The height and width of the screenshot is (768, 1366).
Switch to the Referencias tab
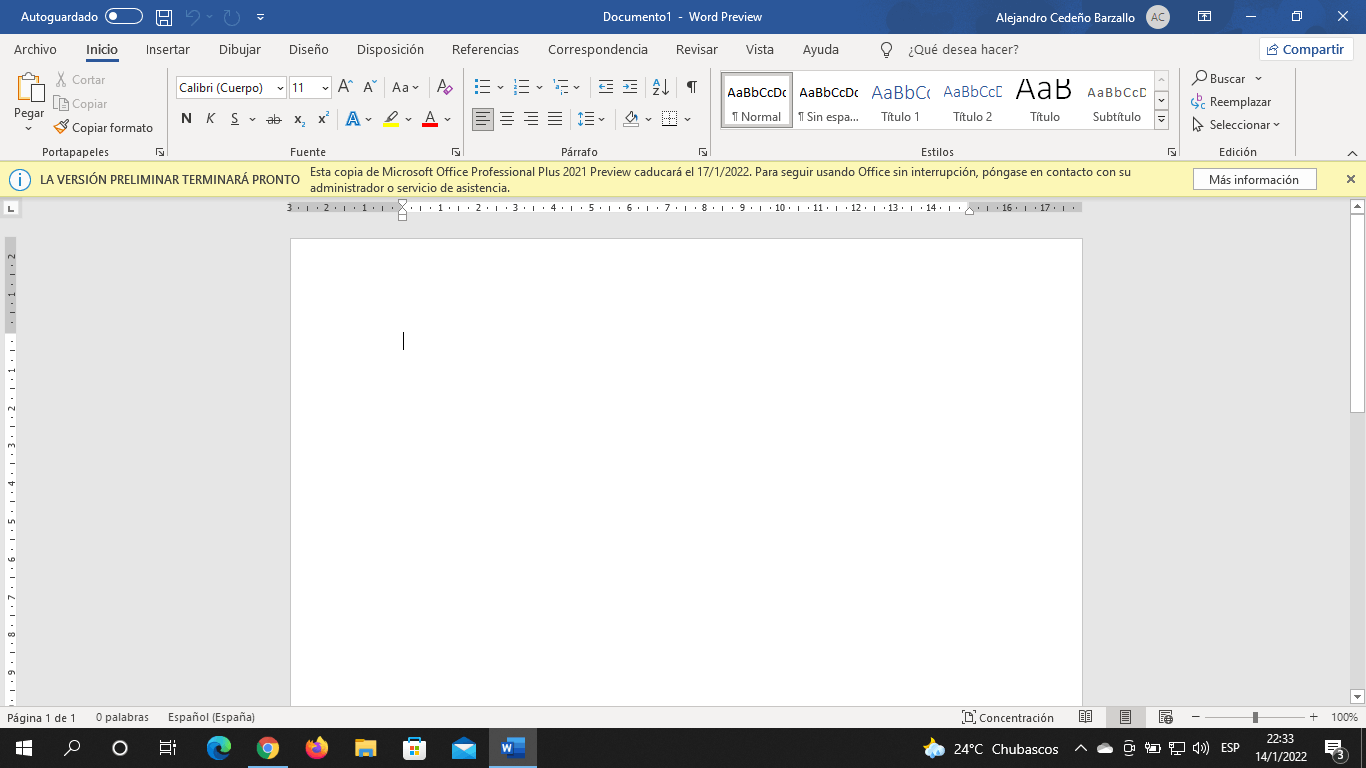click(x=485, y=49)
